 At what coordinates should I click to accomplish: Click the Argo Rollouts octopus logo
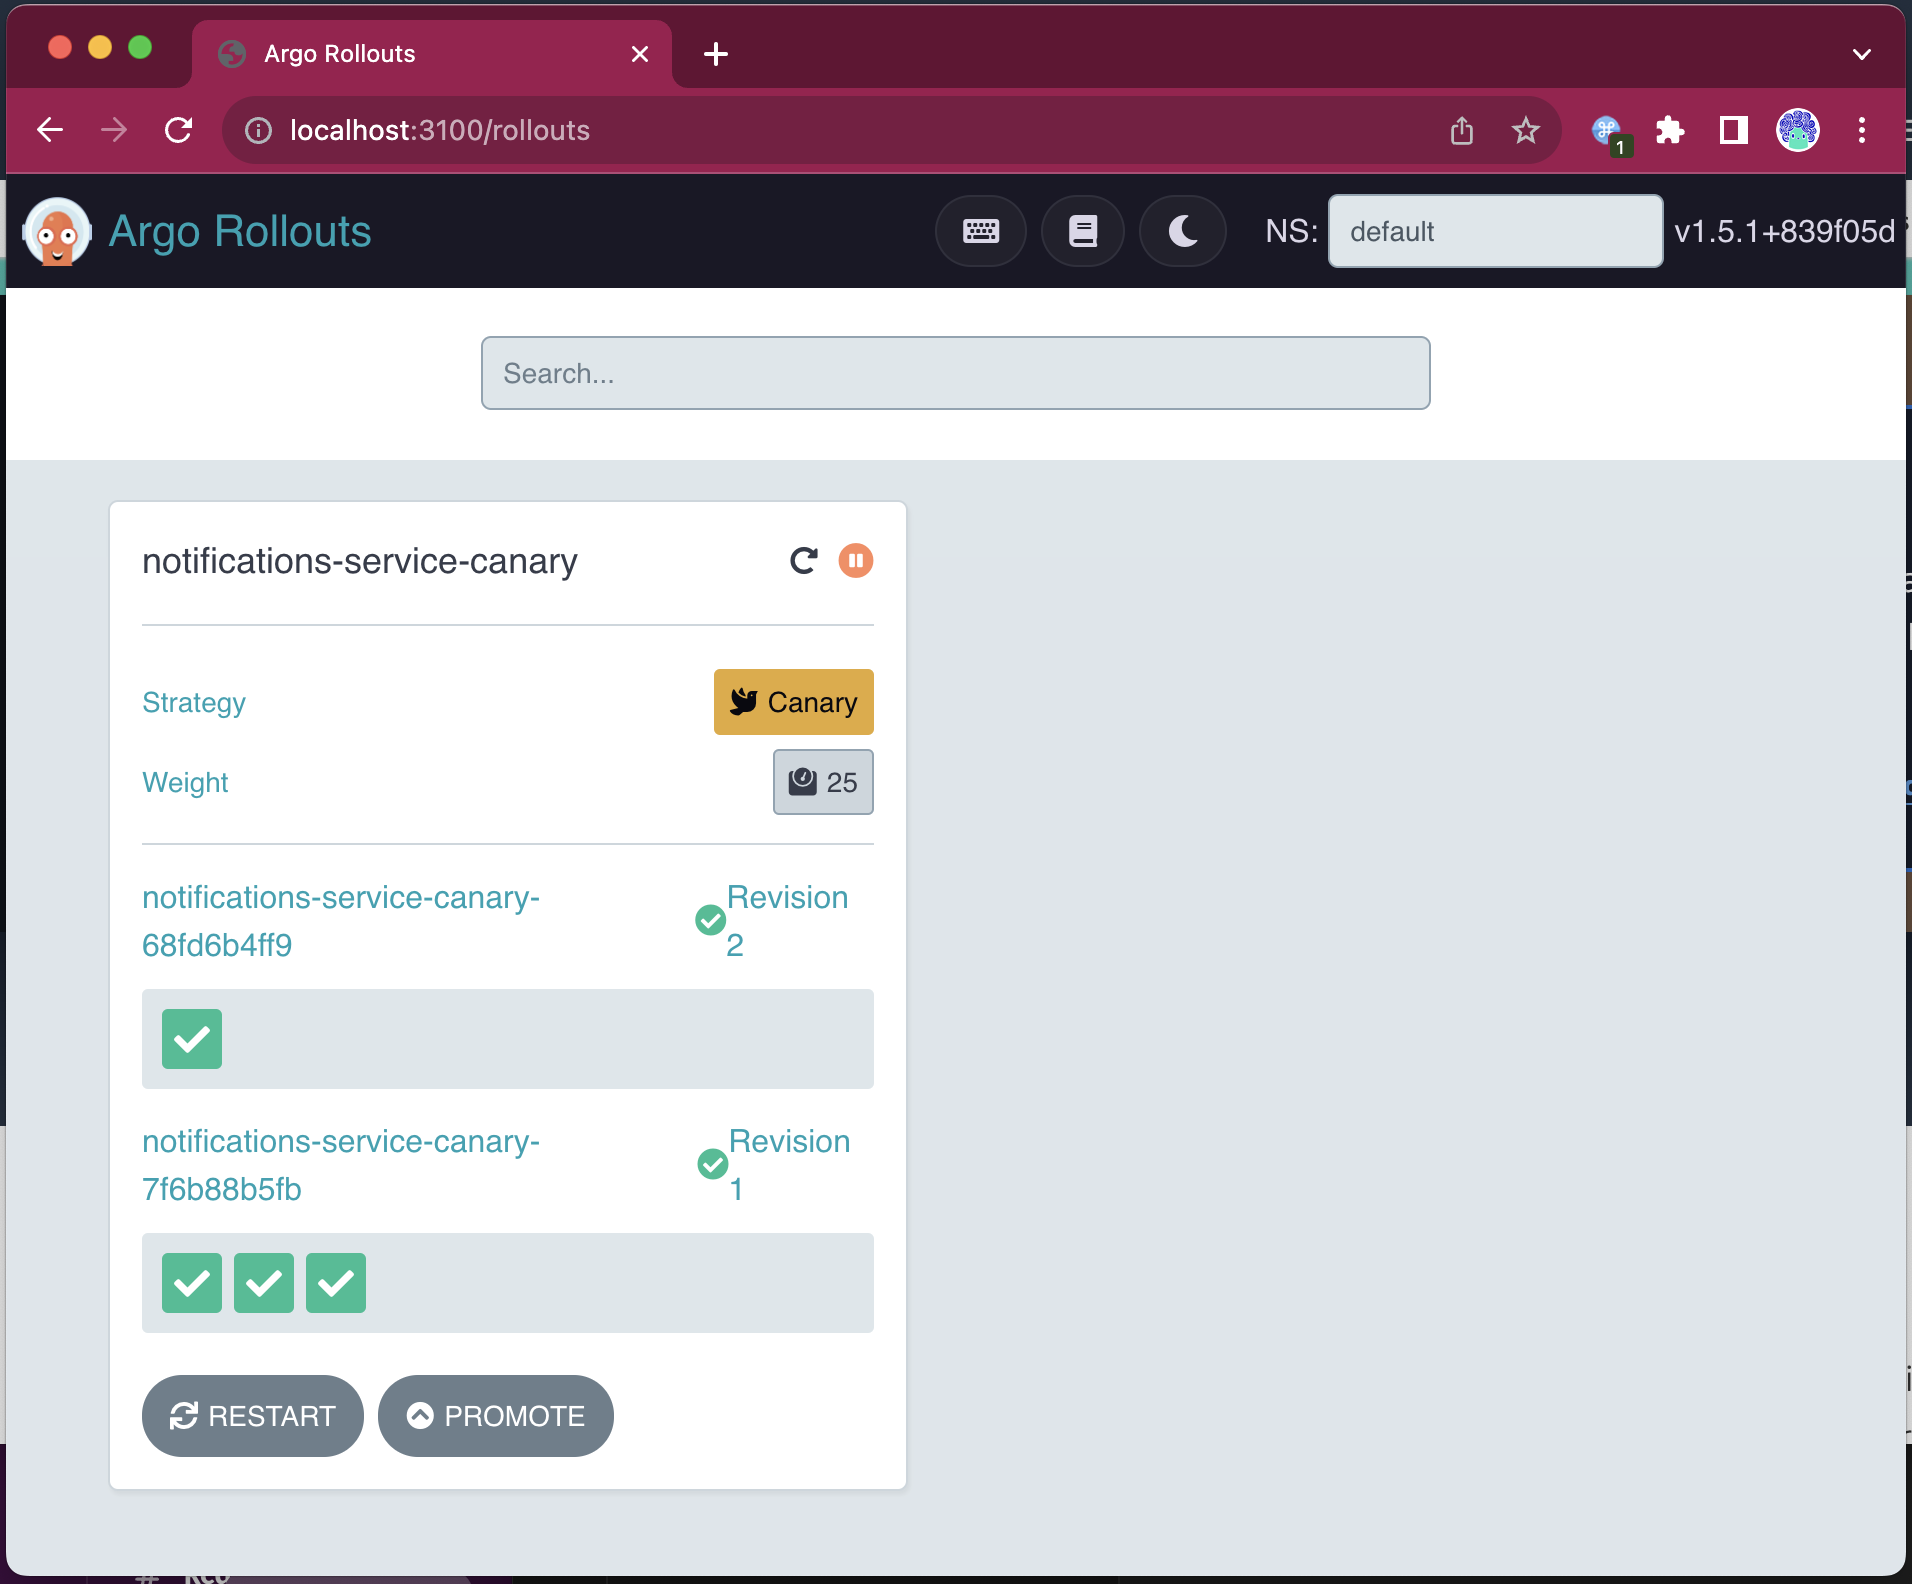point(57,231)
